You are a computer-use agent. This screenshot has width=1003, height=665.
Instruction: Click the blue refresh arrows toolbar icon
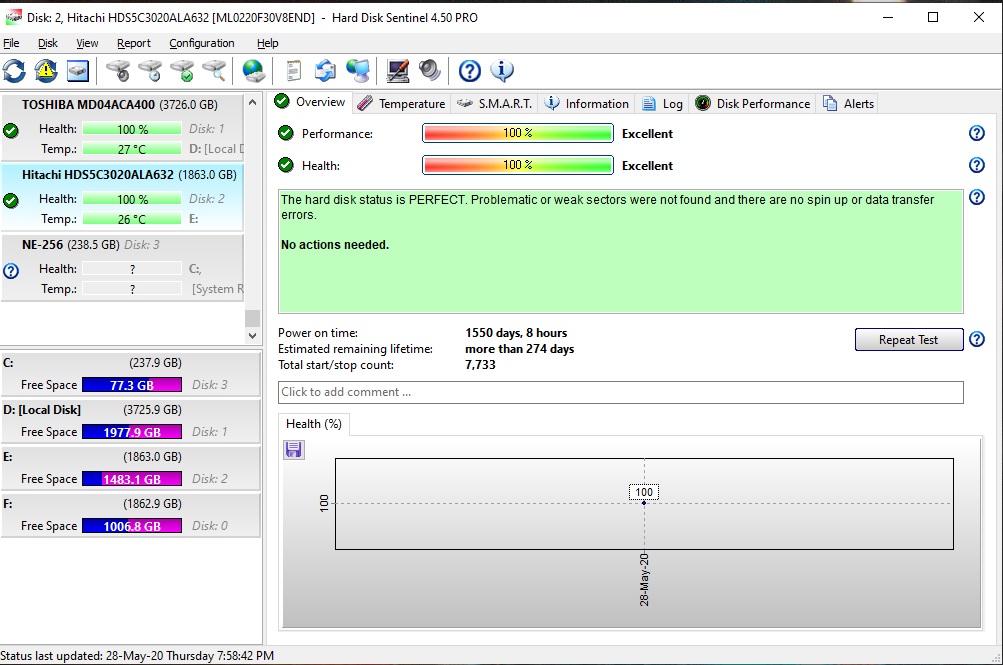(14, 71)
